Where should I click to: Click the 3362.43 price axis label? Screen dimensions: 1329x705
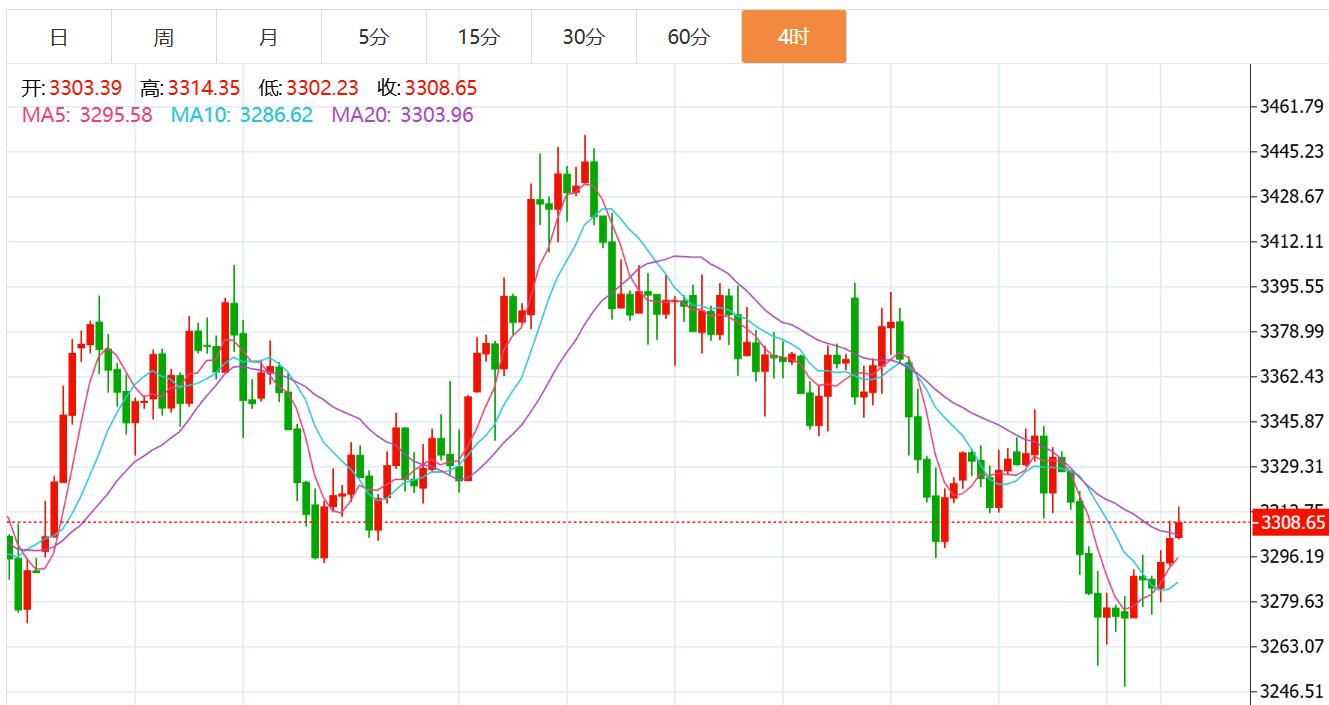pos(1293,376)
